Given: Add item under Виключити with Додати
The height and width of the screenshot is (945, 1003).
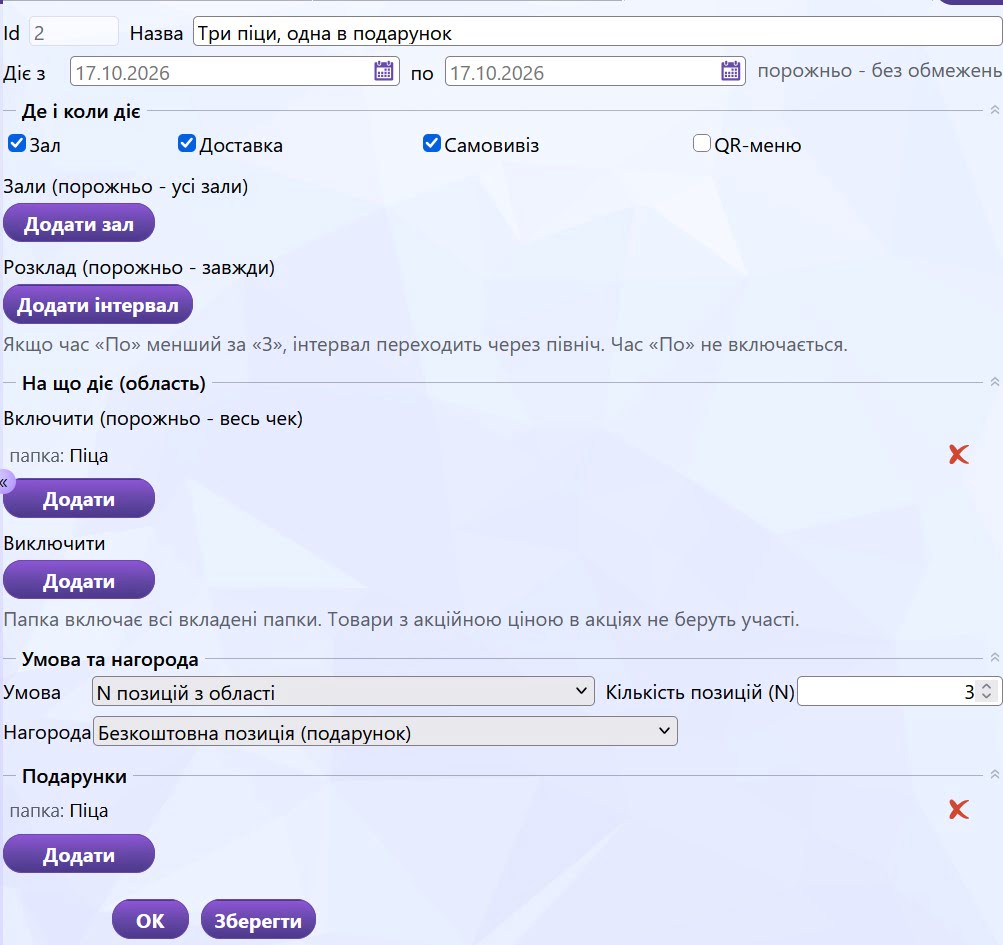Looking at the screenshot, I should coord(79,580).
